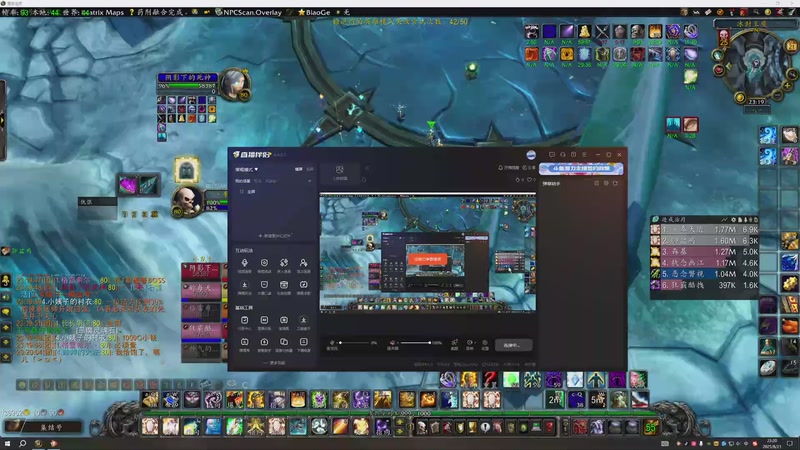Open Matrix Maps in the top info bar
The height and width of the screenshot is (450, 800).
(x=103, y=12)
